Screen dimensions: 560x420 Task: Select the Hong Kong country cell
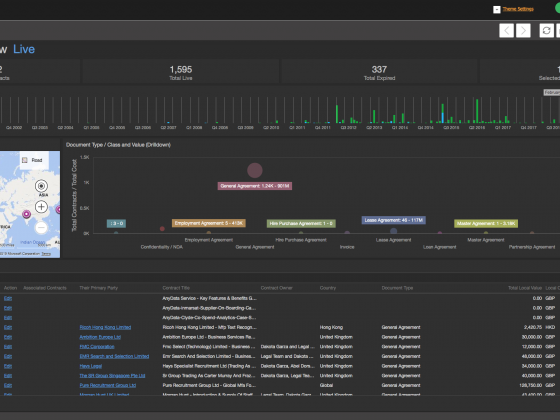point(331,327)
